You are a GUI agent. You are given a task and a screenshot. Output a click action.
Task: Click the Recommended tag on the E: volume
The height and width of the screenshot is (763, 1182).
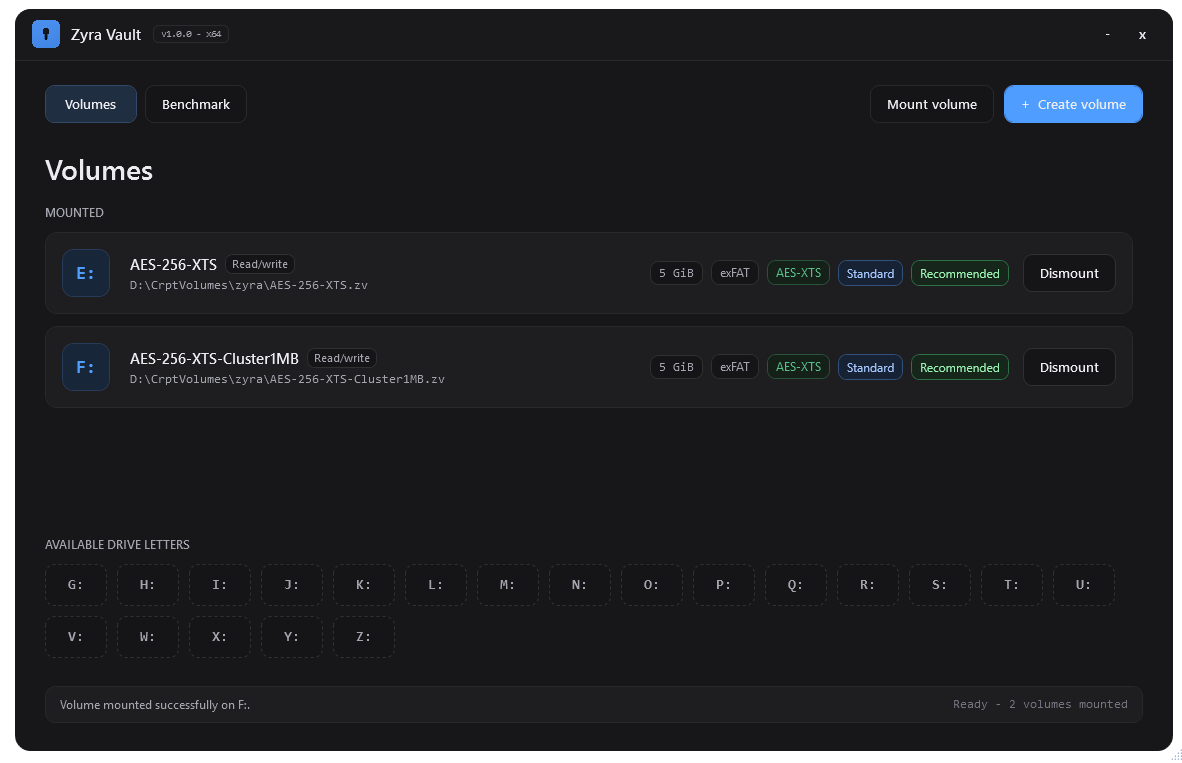pos(960,274)
